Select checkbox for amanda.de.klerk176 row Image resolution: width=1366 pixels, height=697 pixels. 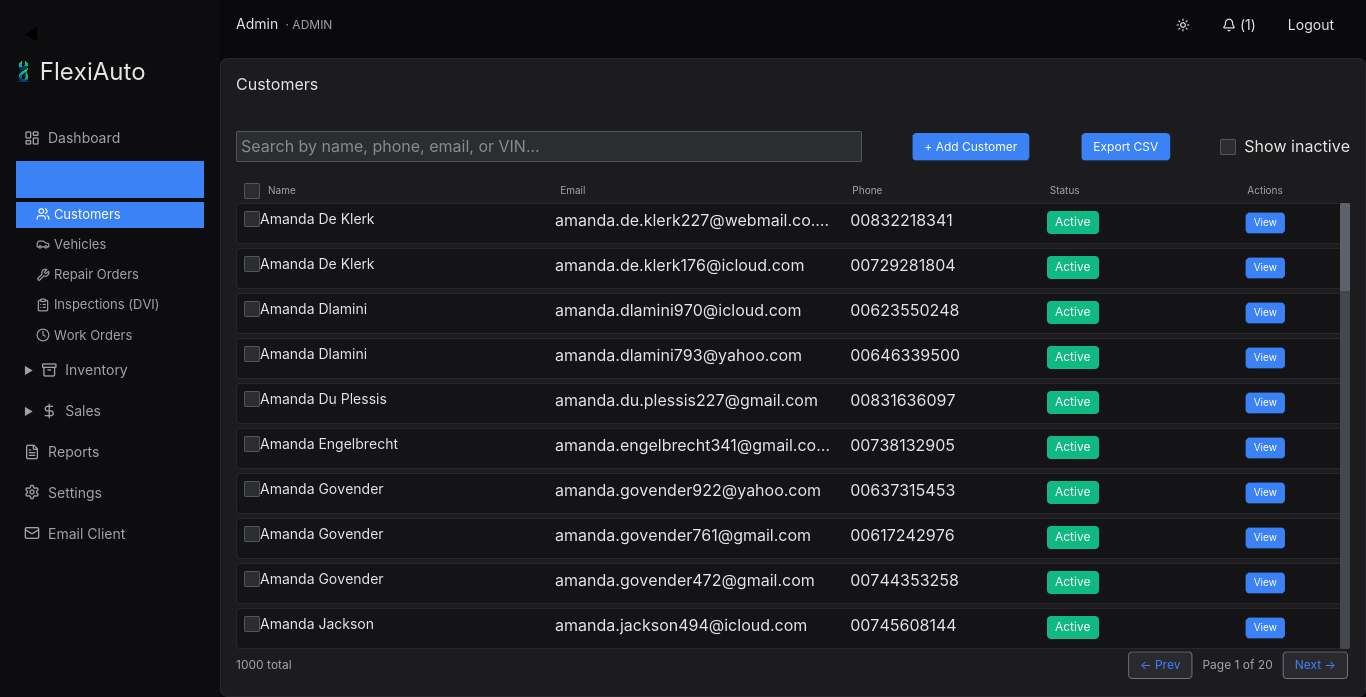252,264
